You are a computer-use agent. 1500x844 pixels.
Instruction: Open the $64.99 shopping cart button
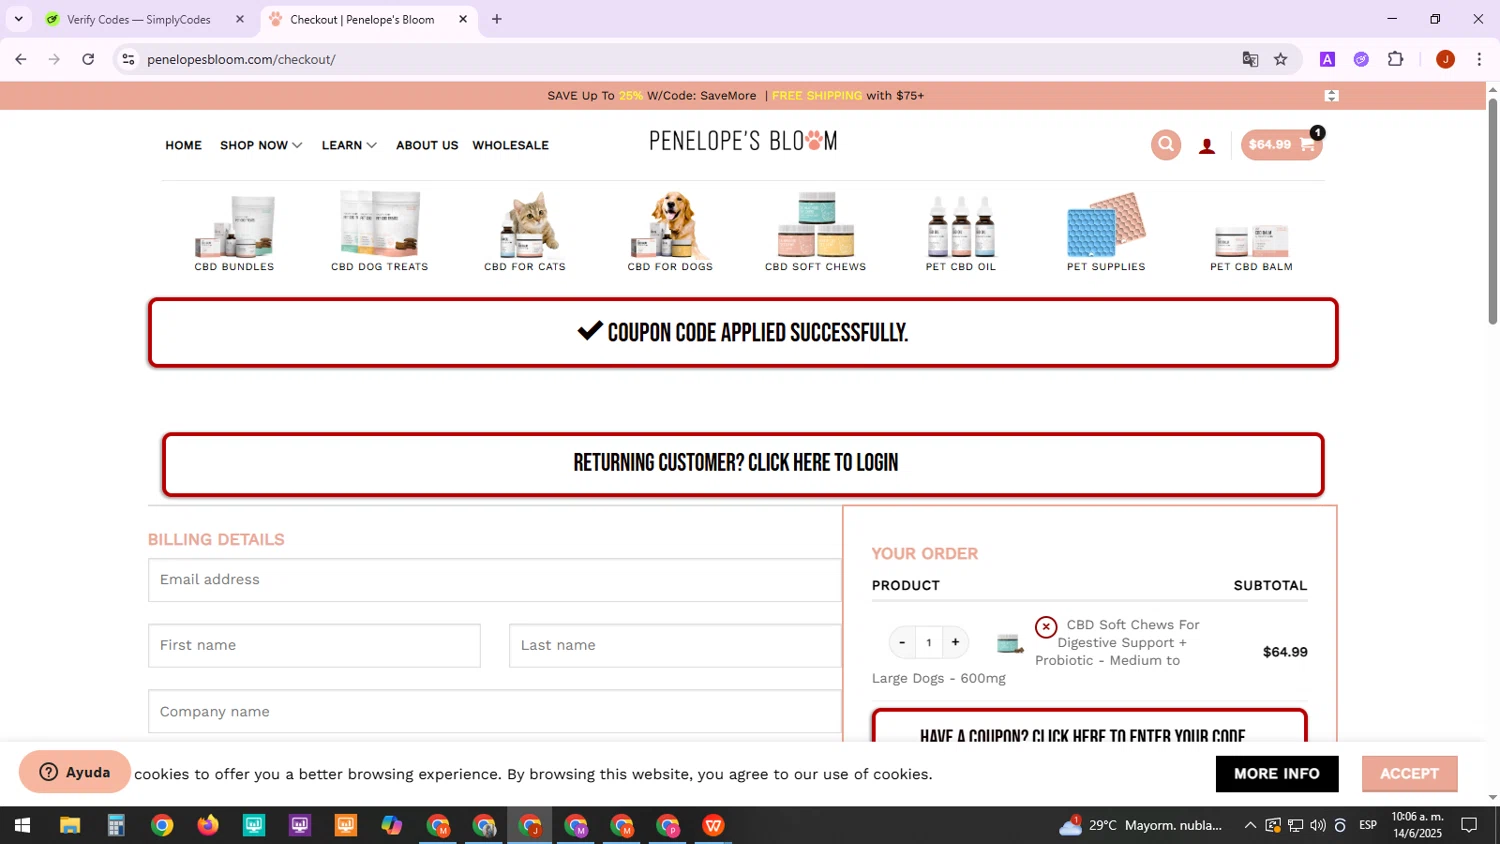pyautogui.click(x=1281, y=145)
